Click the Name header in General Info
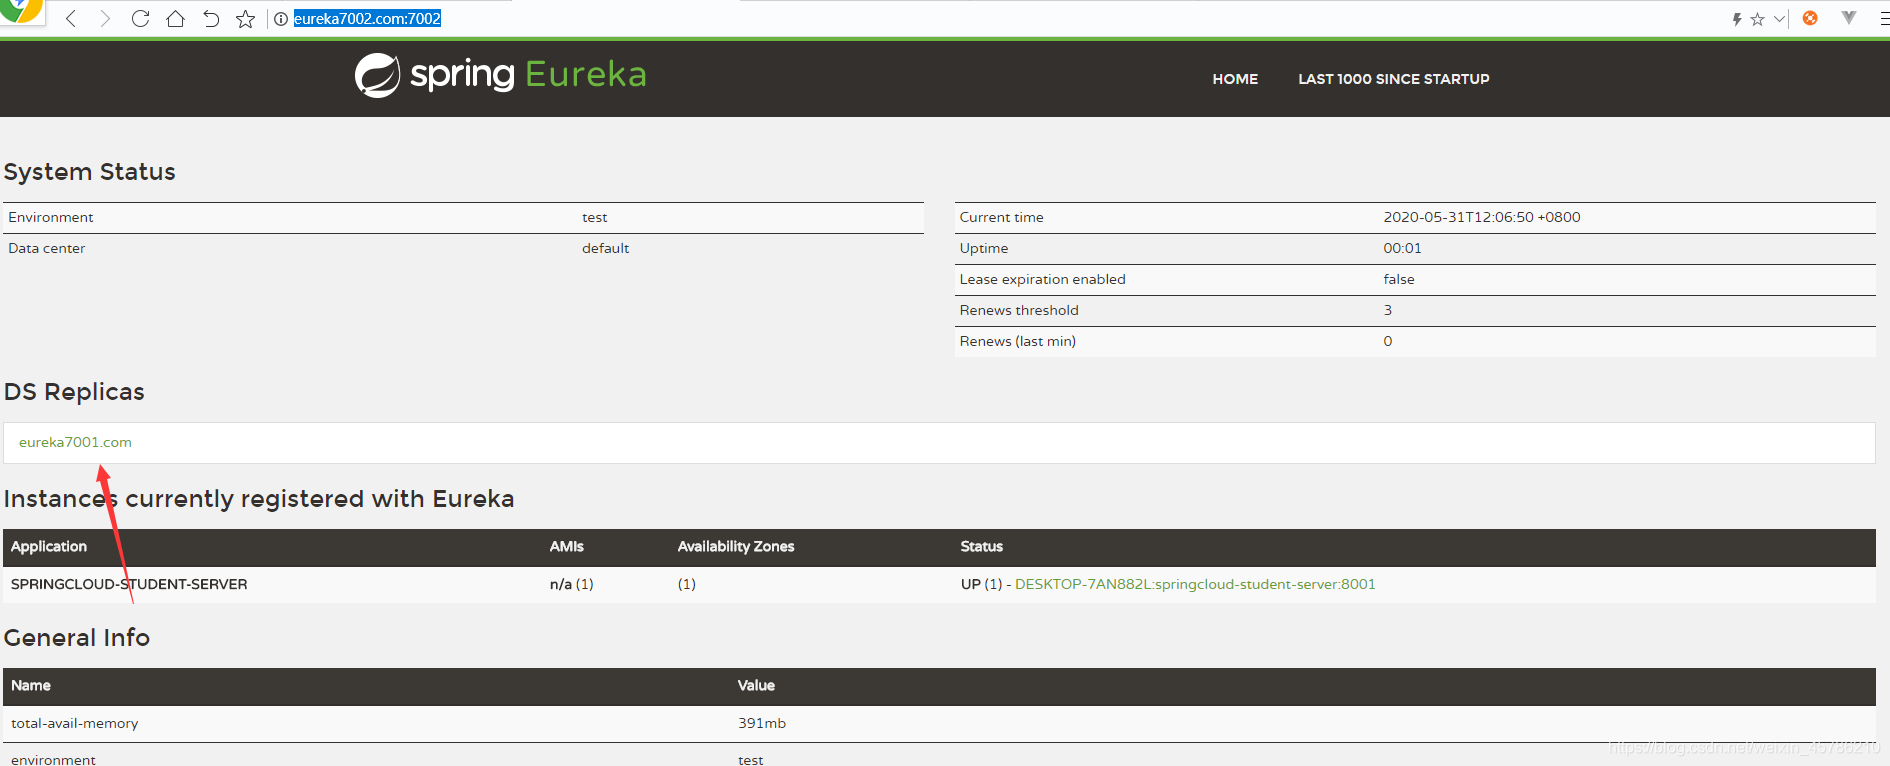 tap(31, 685)
